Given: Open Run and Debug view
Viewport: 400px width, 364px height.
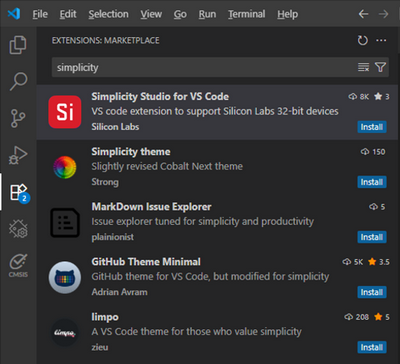Looking at the screenshot, I should (x=18, y=155).
